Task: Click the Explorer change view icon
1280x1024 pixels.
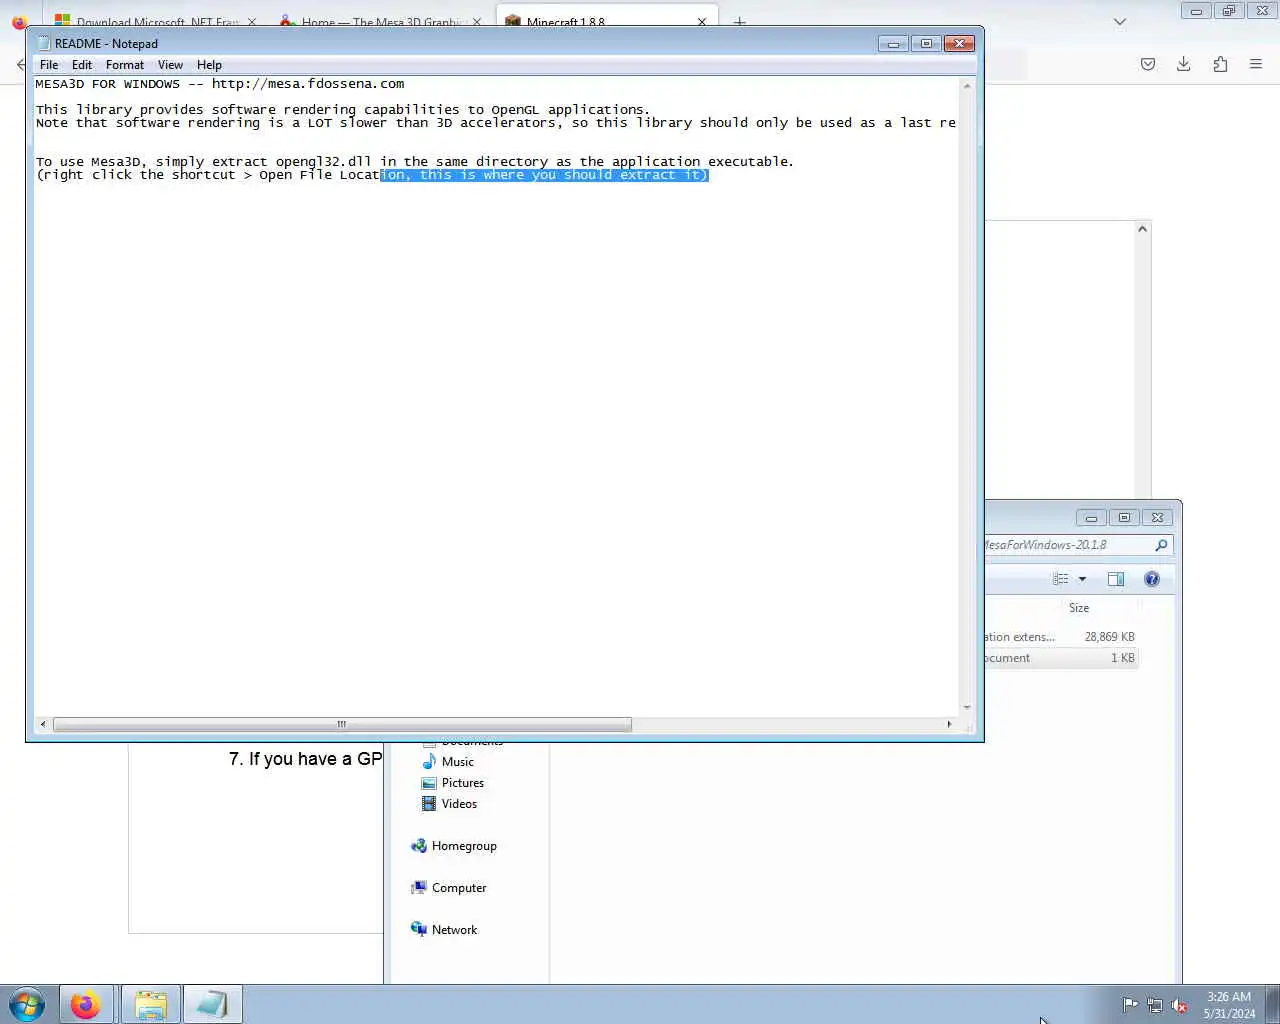Action: click(x=1061, y=579)
